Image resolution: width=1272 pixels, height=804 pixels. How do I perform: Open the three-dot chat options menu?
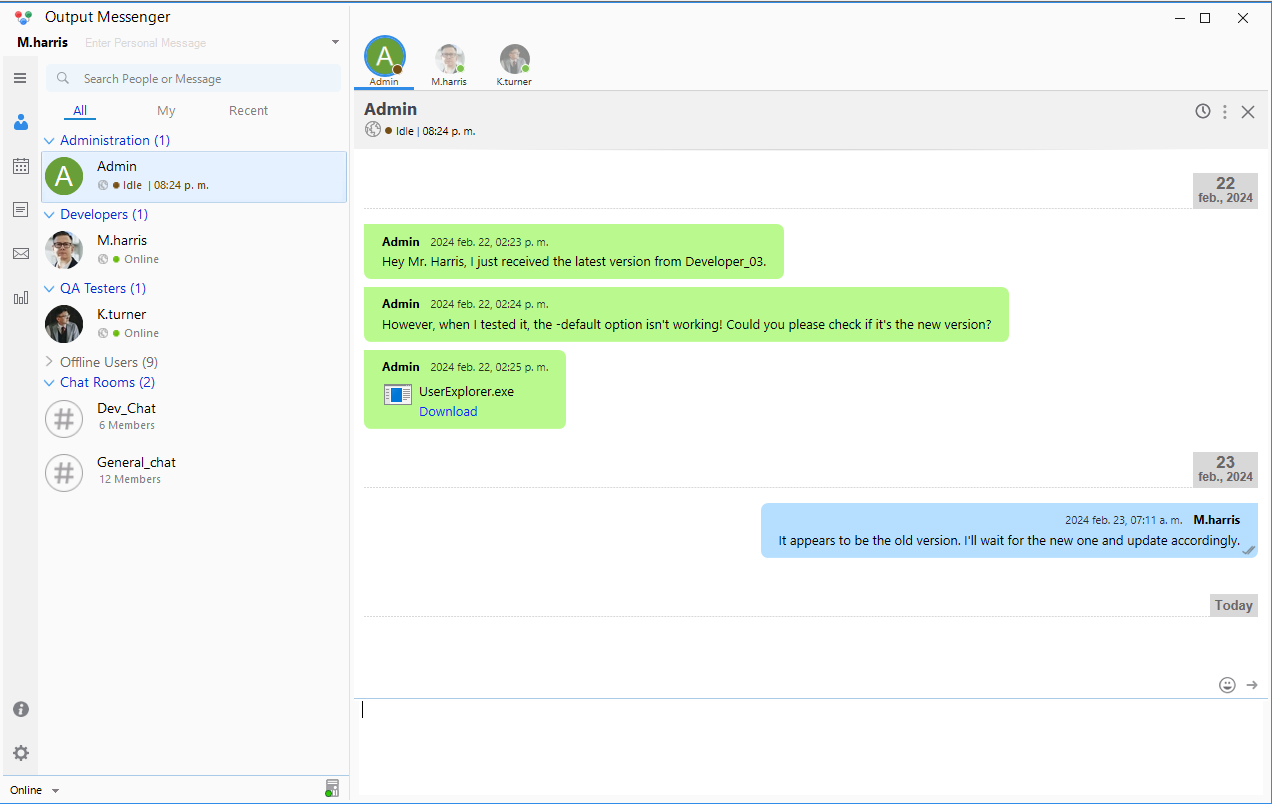1224,112
